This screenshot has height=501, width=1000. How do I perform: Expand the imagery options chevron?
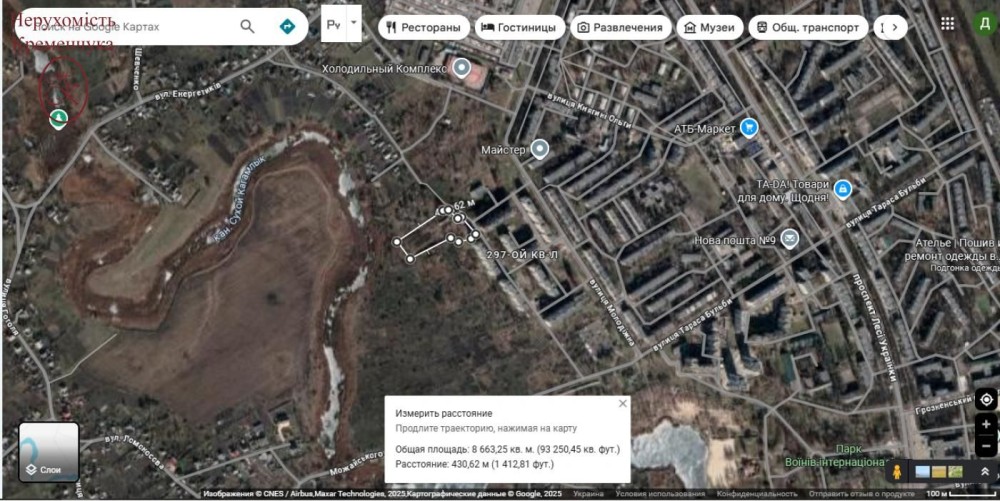[x=985, y=472]
